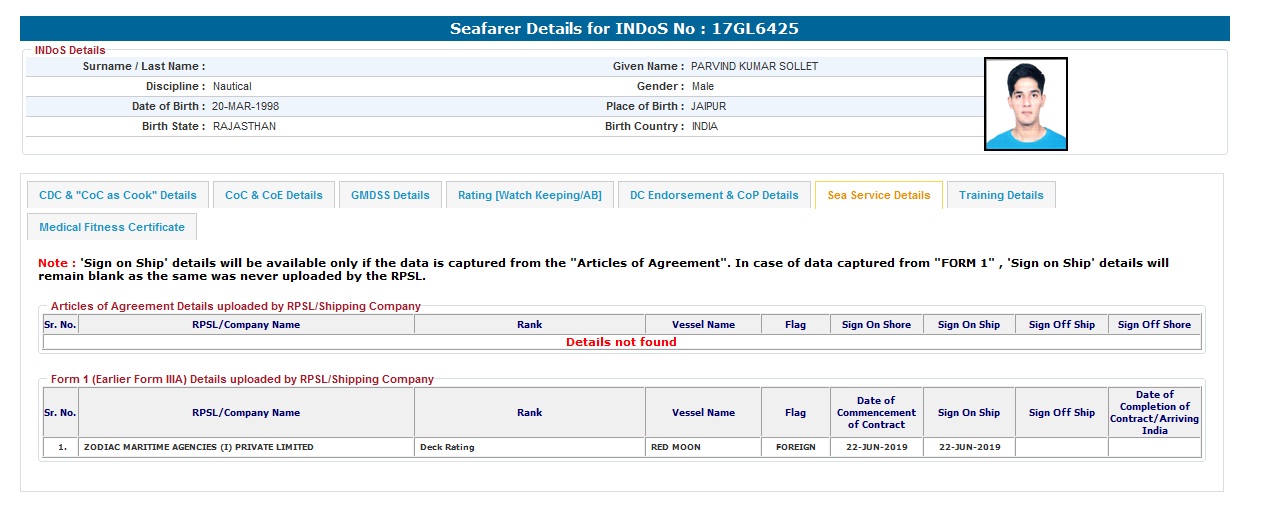Go to DC Endorsement & CoP Details tab

coord(714,195)
